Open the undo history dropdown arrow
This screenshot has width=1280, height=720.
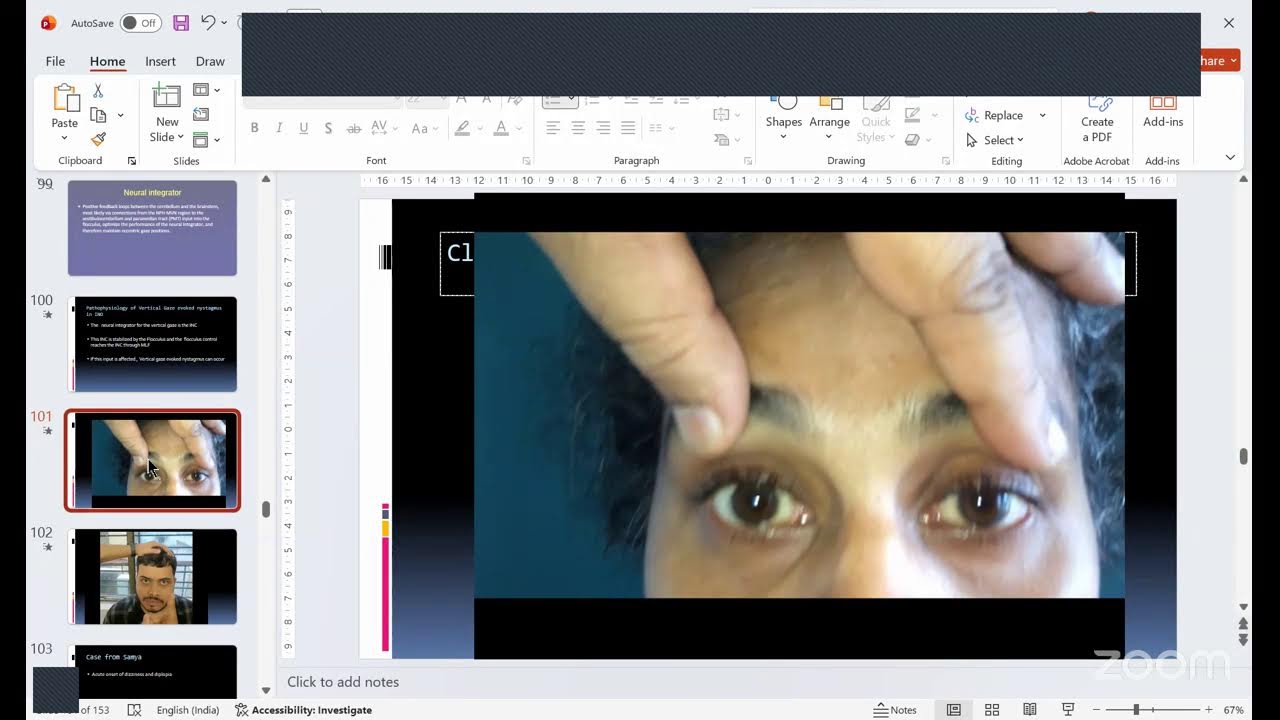[224, 23]
